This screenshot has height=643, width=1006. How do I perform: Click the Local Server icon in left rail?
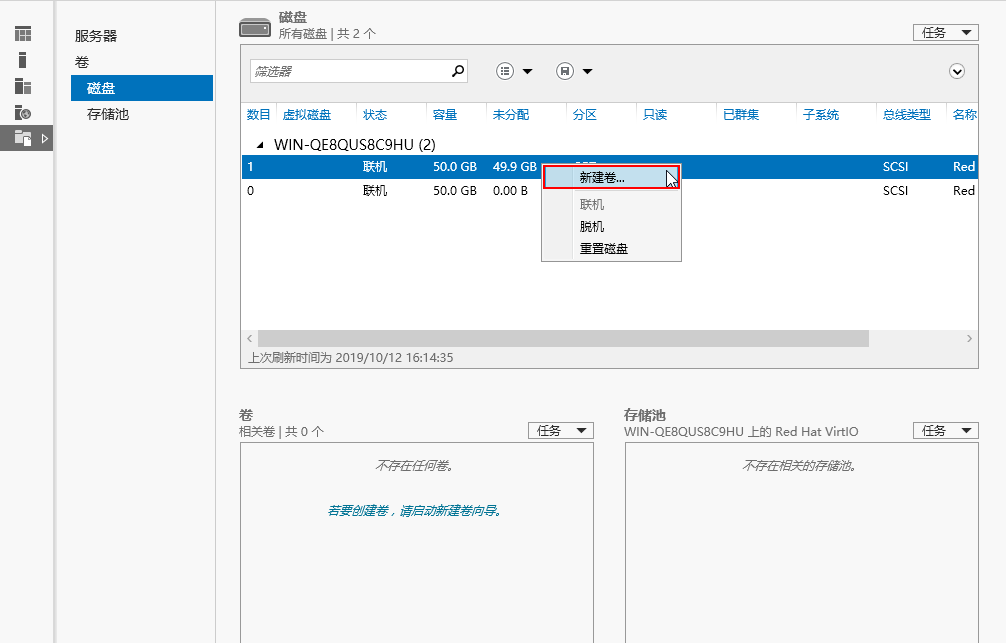pyautogui.click(x=22, y=60)
